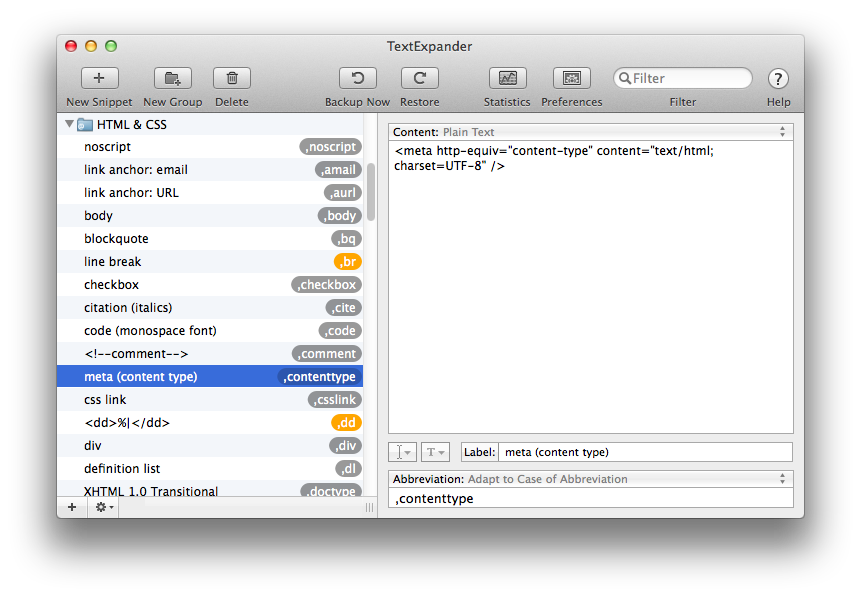Click the New Snippet toolbar icon
This screenshot has width=861, height=597.
(99, 78)
